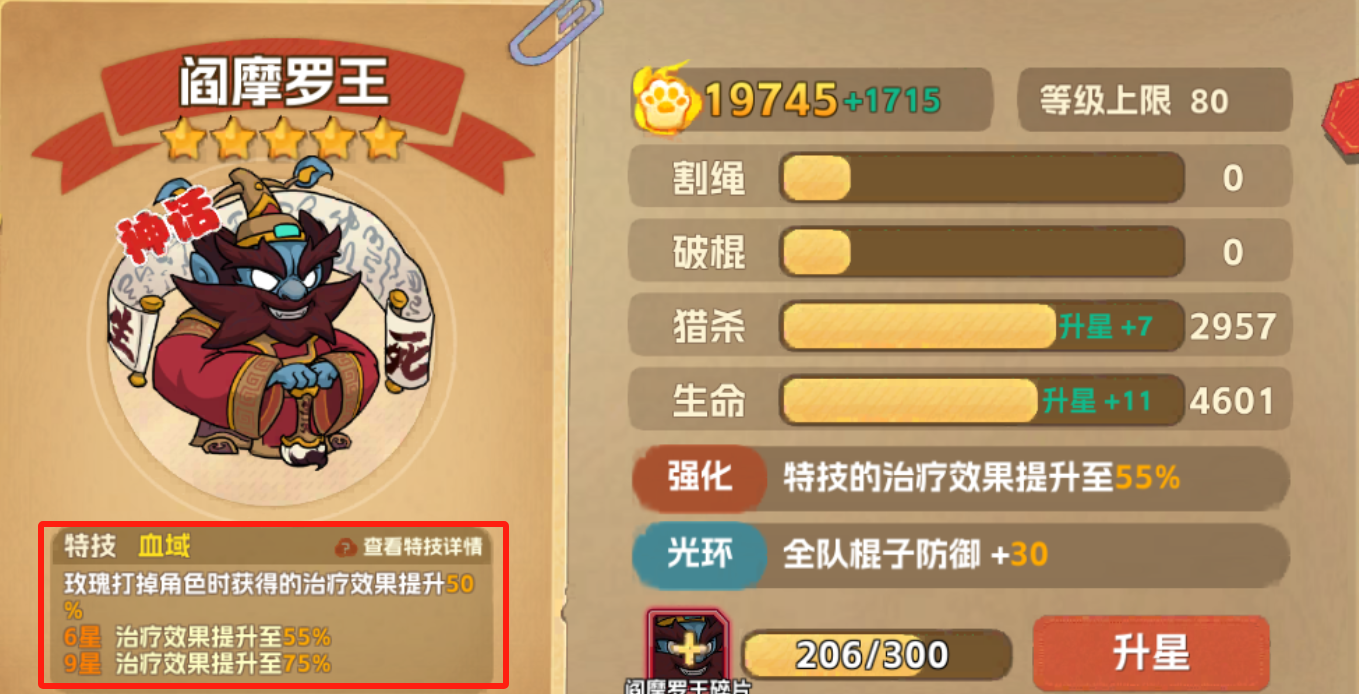Click the flaming paw power icon
The image size is (1359, 694).
(x=664, y=96)
